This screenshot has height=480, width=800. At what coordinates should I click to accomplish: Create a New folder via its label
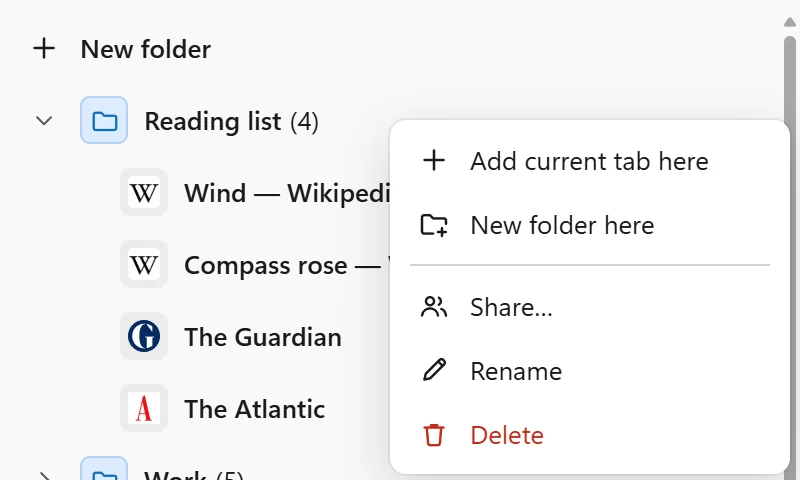(145, 49)
